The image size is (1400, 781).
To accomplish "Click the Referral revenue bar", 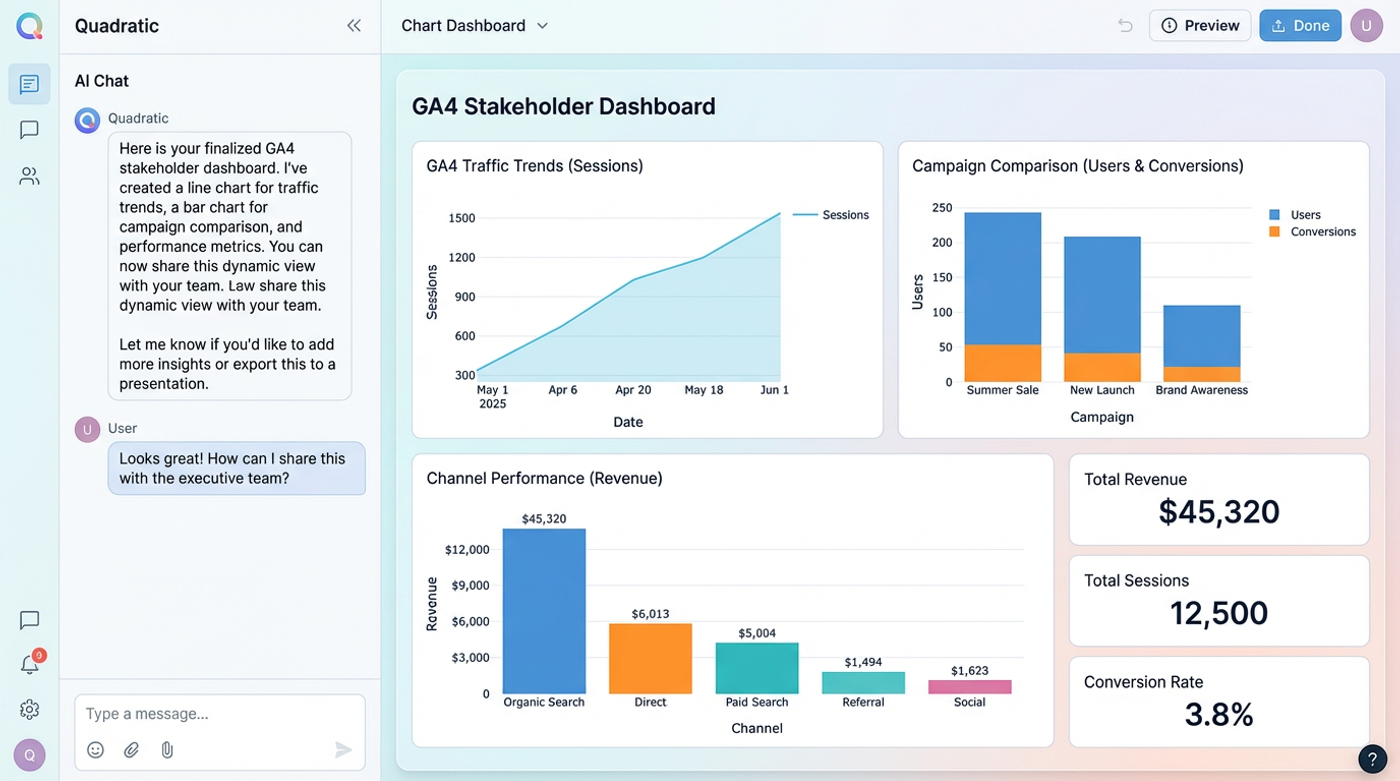I will click(863, 682).
